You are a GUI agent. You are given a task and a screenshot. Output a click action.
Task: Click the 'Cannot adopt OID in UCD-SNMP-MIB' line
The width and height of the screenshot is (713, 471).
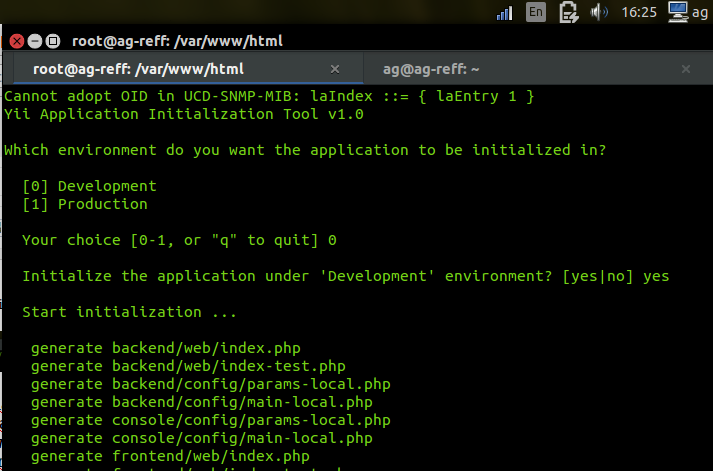tap(269, 96)
